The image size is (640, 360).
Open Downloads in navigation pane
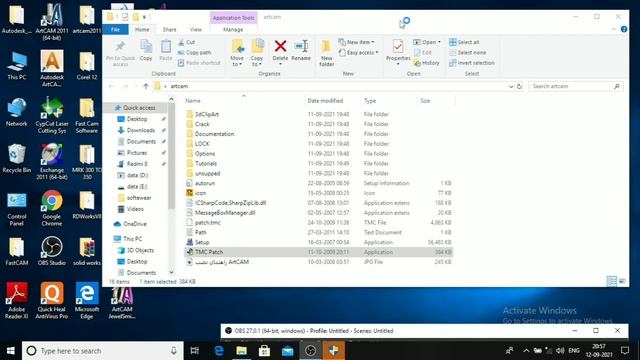click(x=140, y=130)
